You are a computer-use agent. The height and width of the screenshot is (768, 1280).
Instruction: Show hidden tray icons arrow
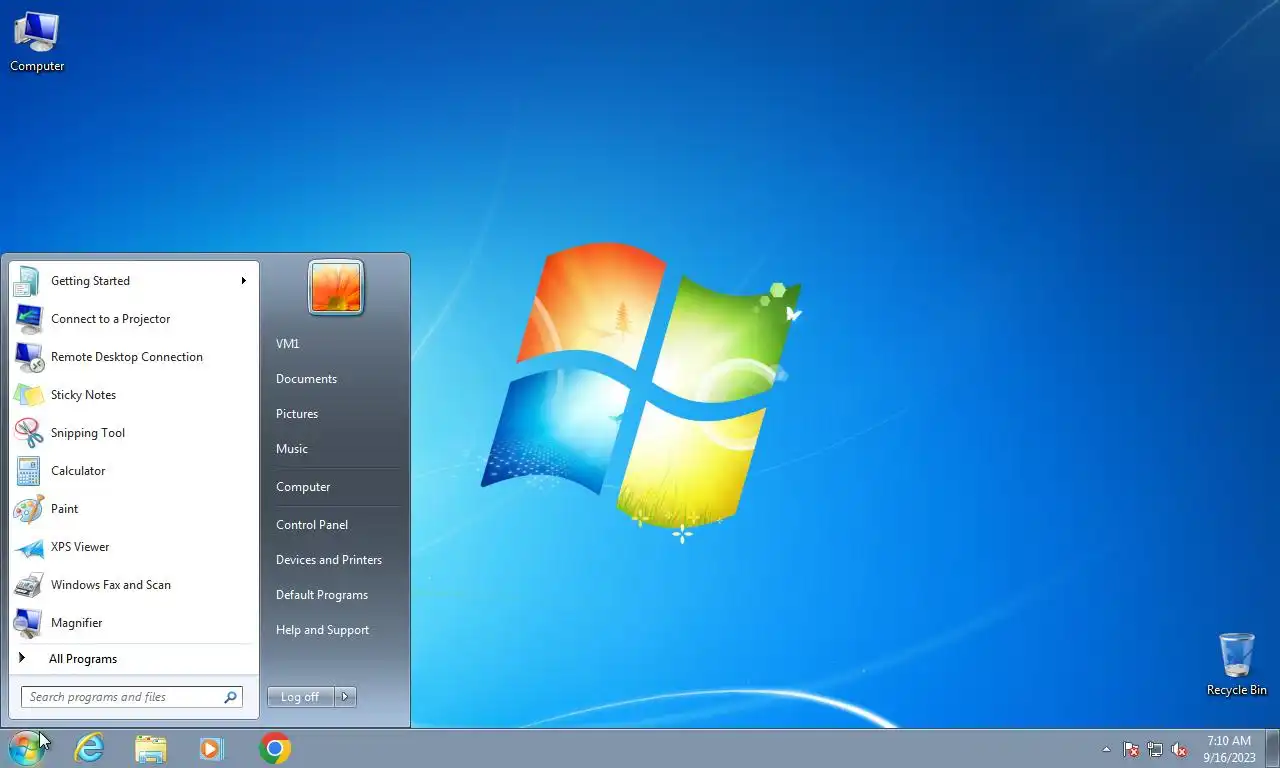coord(1106,749)
